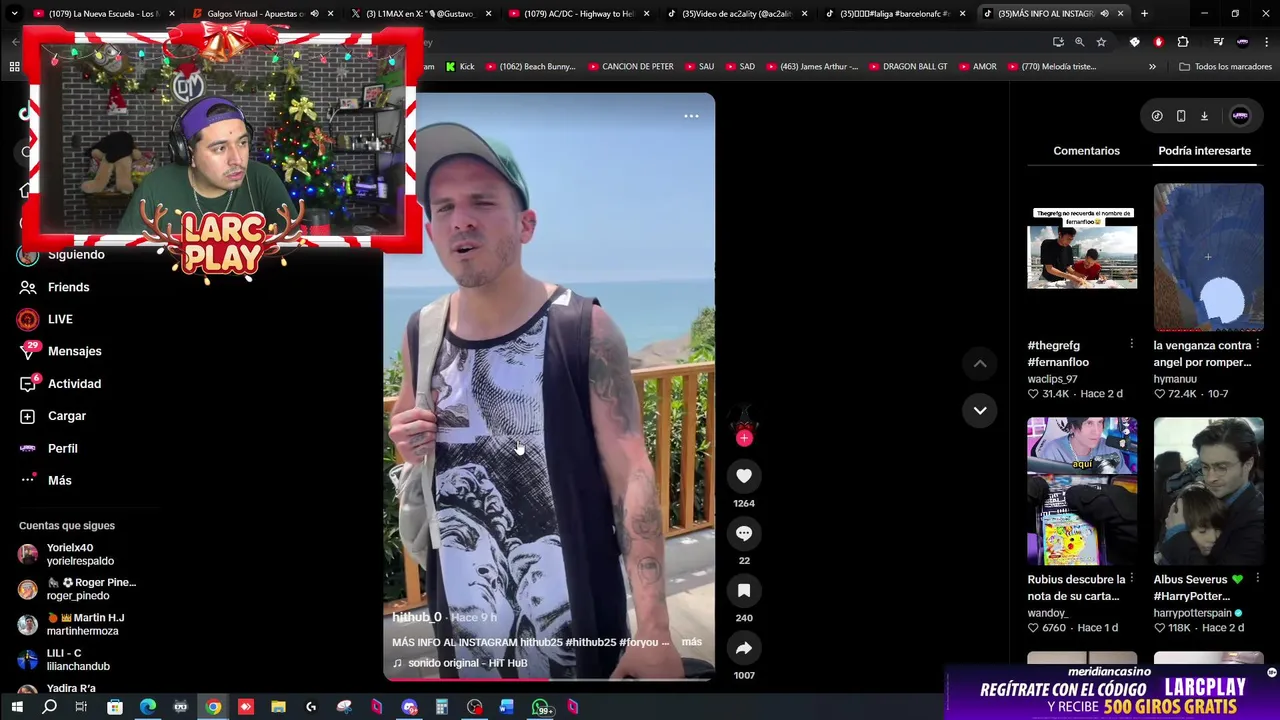Click the TikTok coins icon in top-right pill

click(1157, 116)
